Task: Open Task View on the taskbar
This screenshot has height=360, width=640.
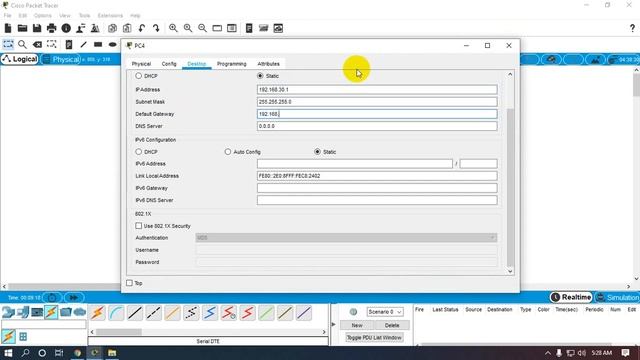Action: tap(59, 353)
